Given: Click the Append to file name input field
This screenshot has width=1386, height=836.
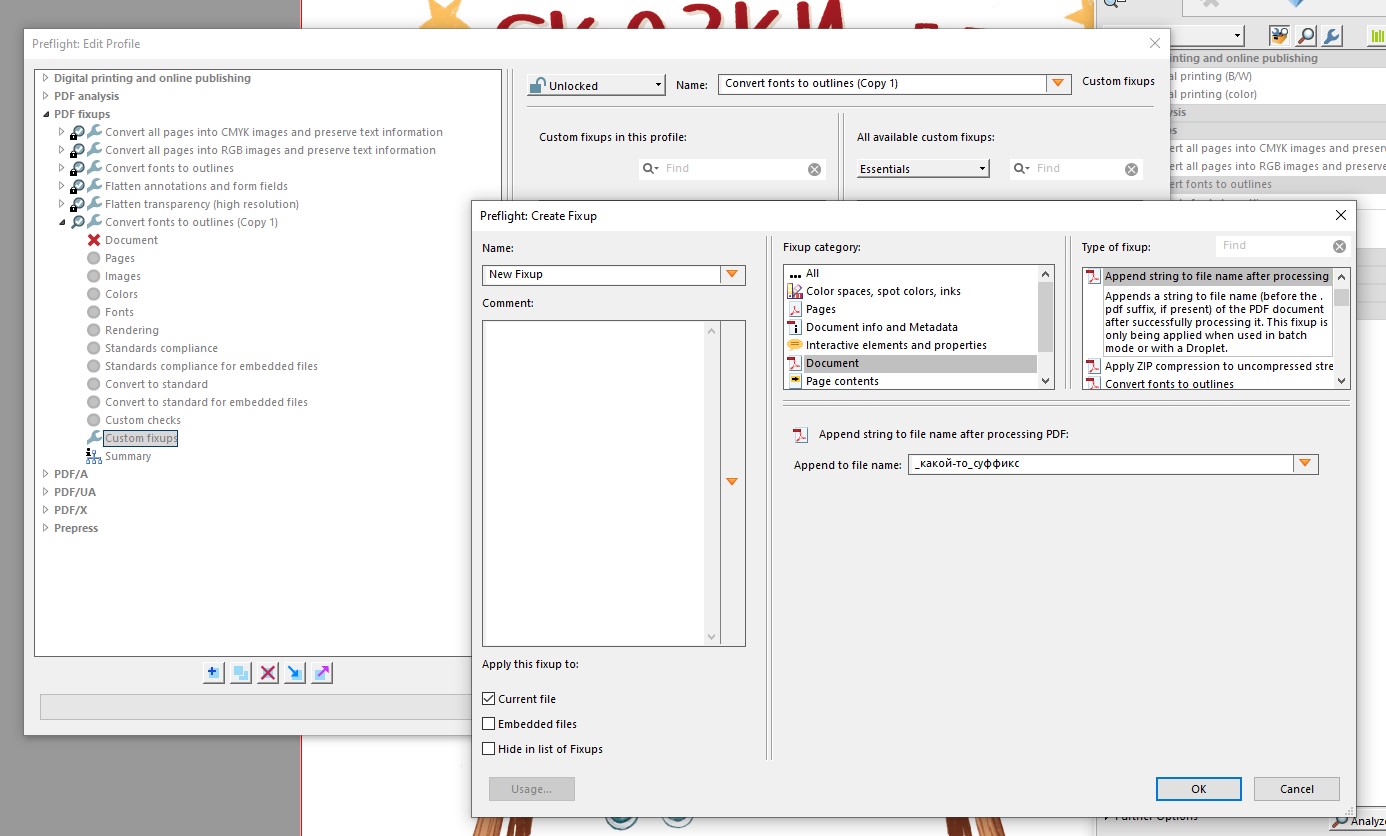Looking at the screenshot, I should coord(1100,464).
